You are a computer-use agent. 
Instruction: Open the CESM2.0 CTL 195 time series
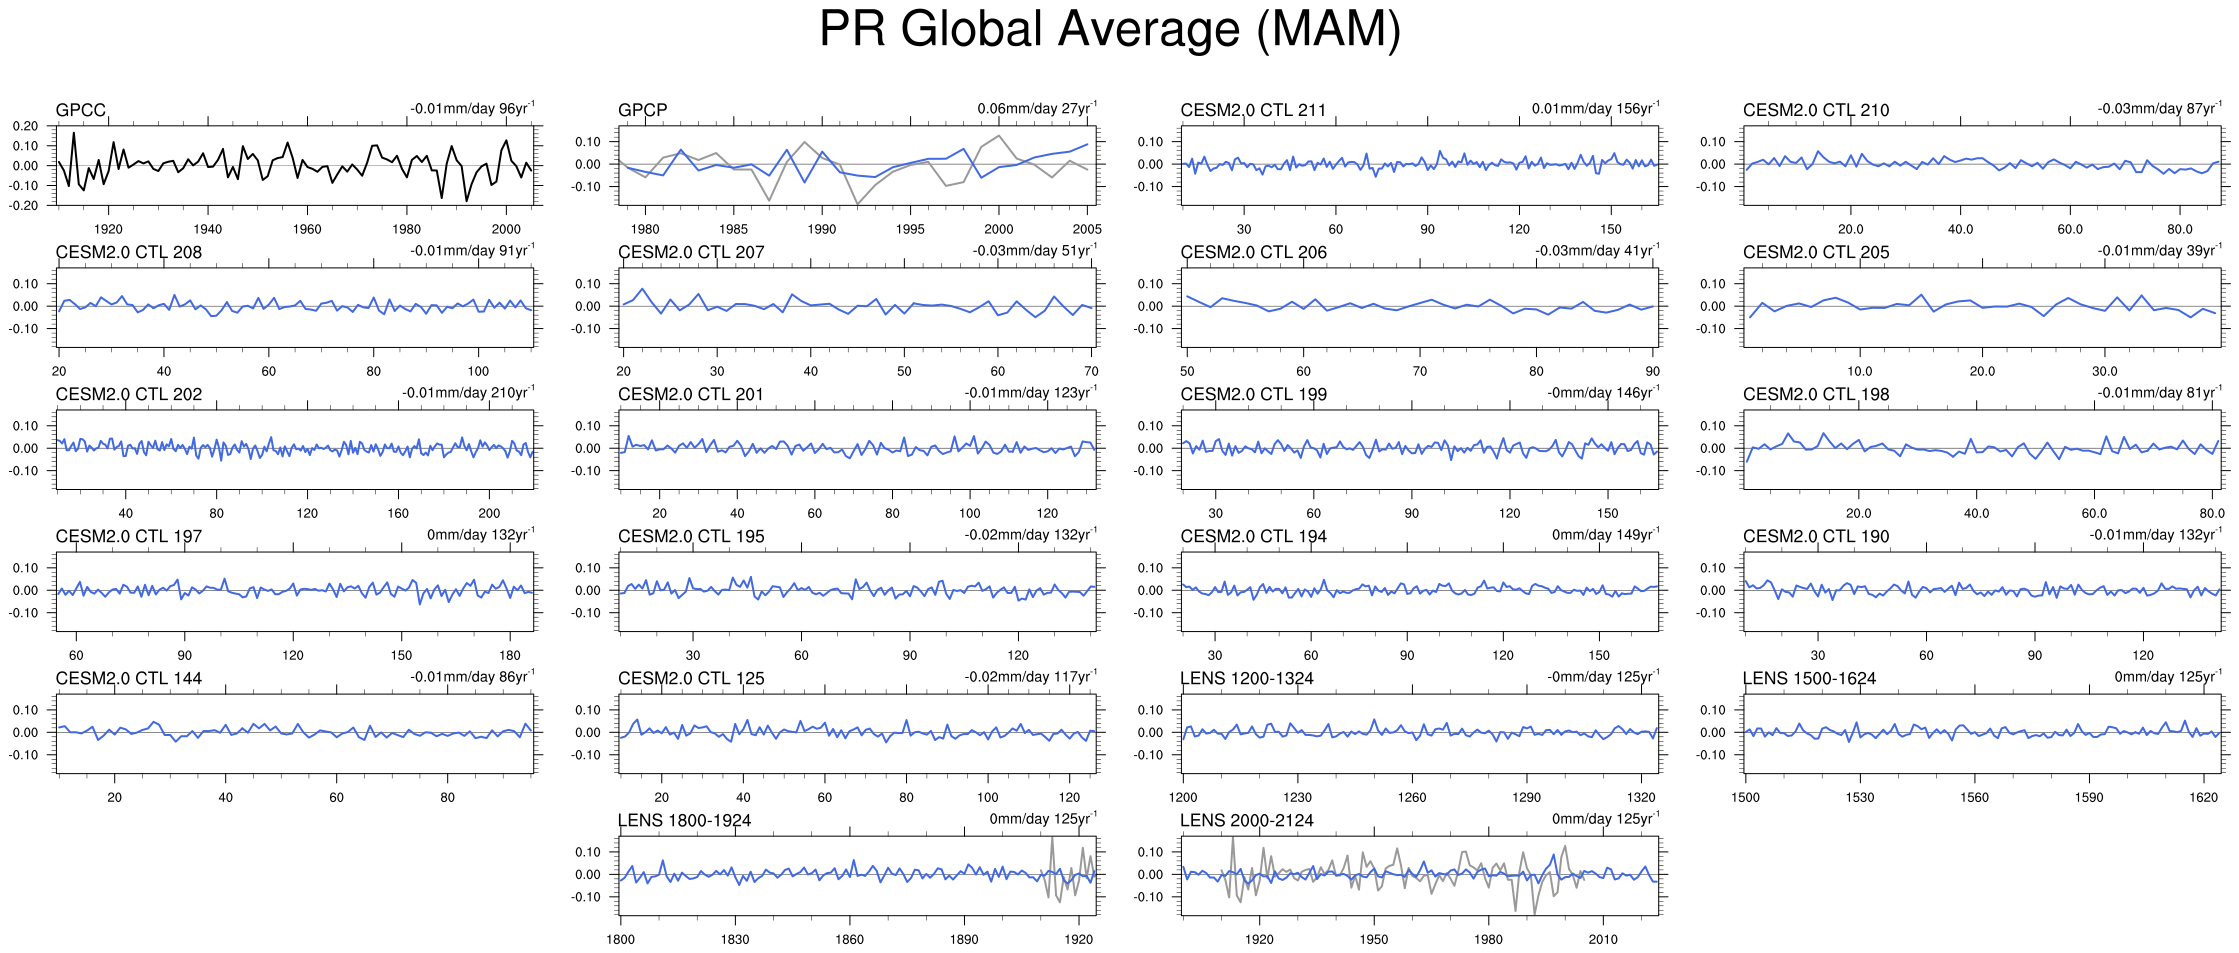coord(857,591)
